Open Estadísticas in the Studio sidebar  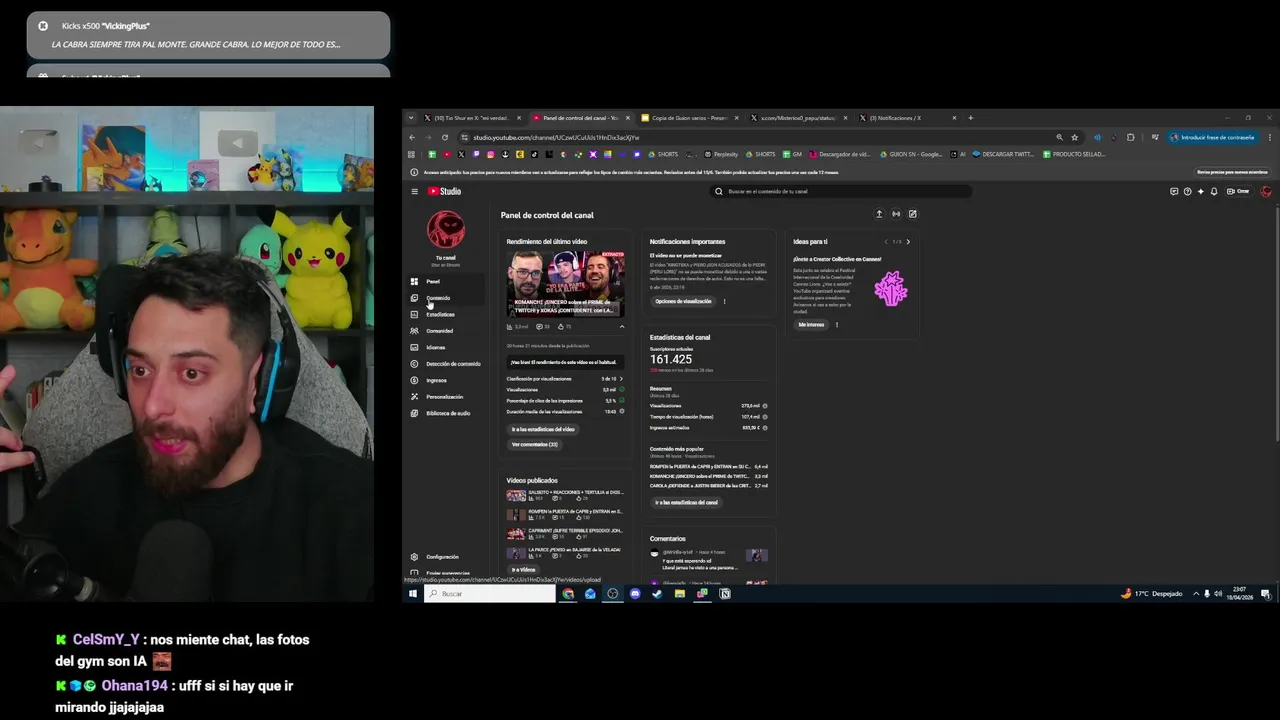pos(446,314)
